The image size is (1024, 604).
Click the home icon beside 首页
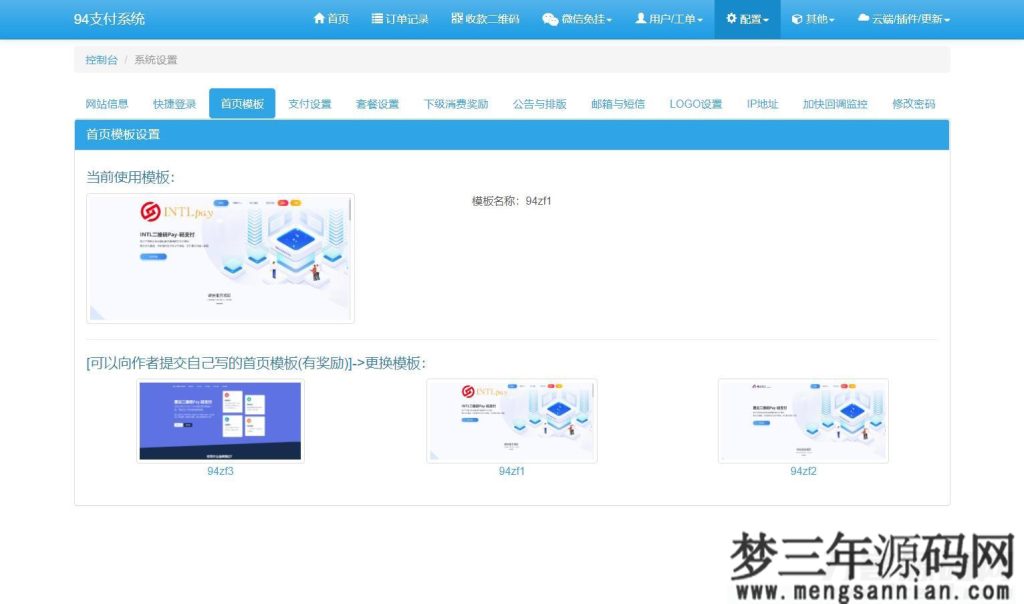[318, 18]
